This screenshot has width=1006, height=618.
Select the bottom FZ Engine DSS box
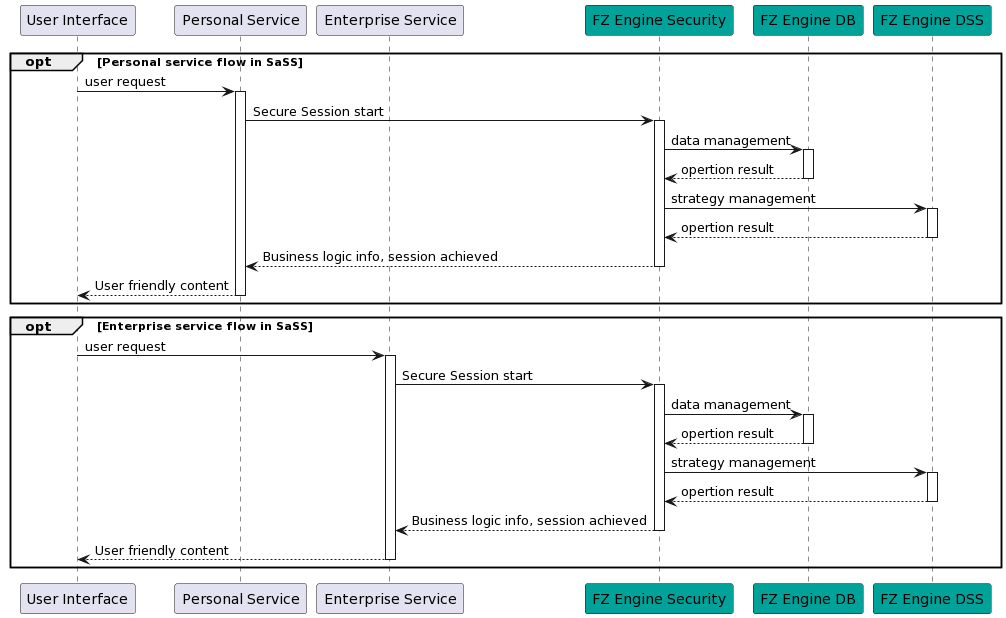tap(932, 599)
